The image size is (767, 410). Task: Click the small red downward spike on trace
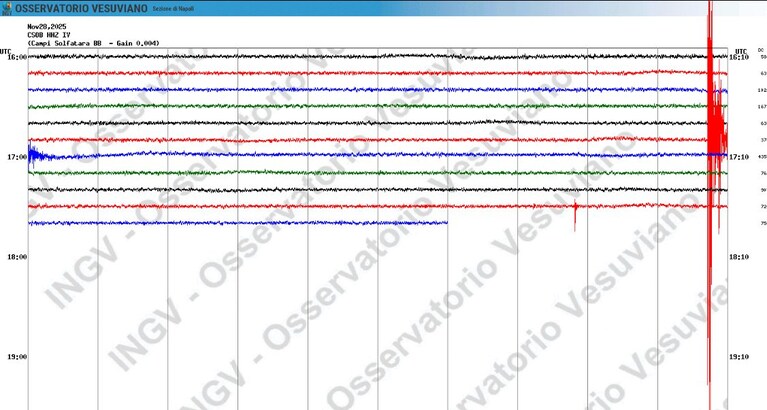point(575,214)
